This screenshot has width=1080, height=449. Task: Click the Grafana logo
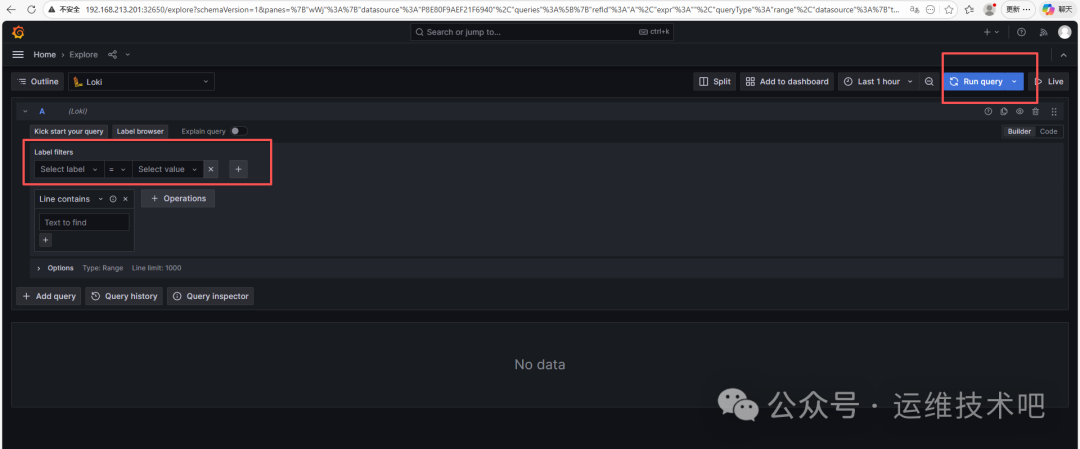(x=19, y=32)
